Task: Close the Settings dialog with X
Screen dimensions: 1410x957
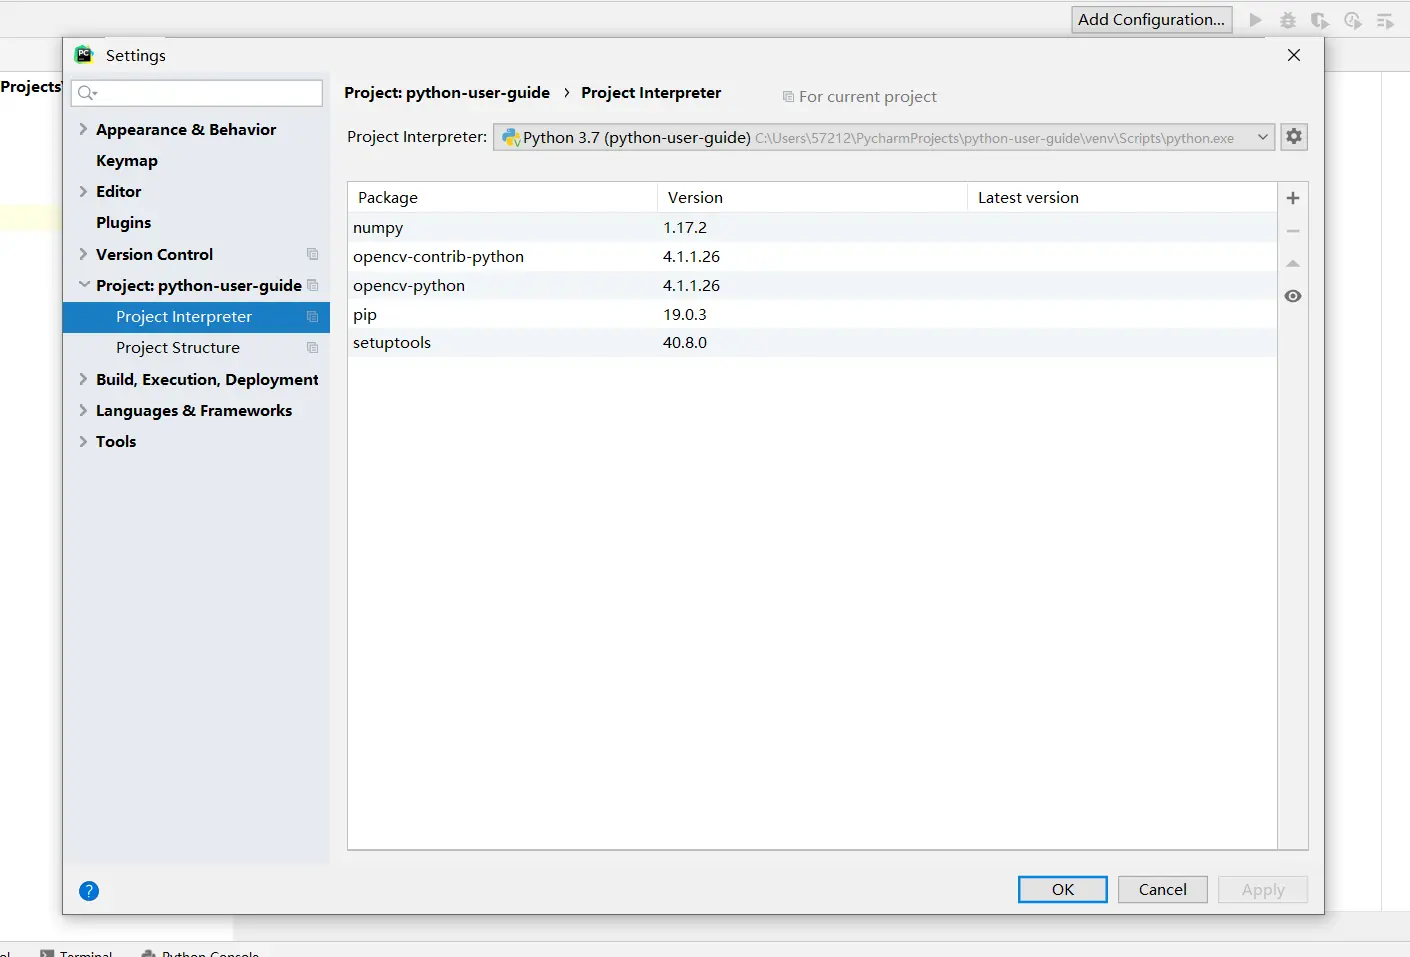Action: point(1294,55)
